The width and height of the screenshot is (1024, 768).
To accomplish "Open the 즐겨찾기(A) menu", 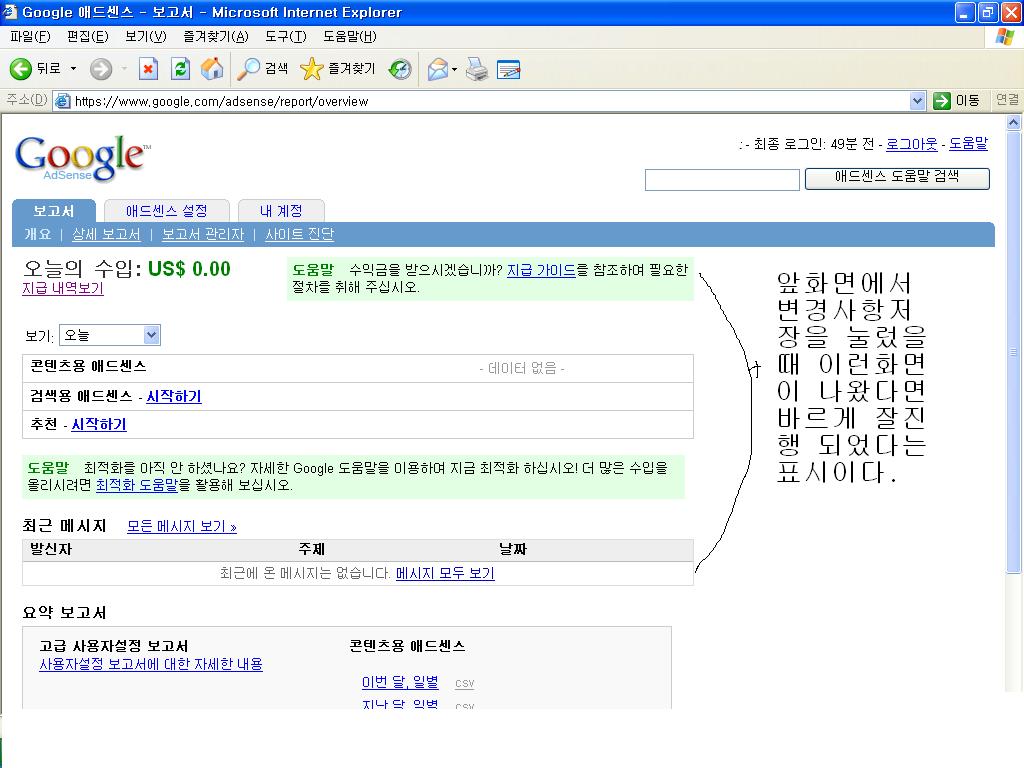I will pos(216,37).
